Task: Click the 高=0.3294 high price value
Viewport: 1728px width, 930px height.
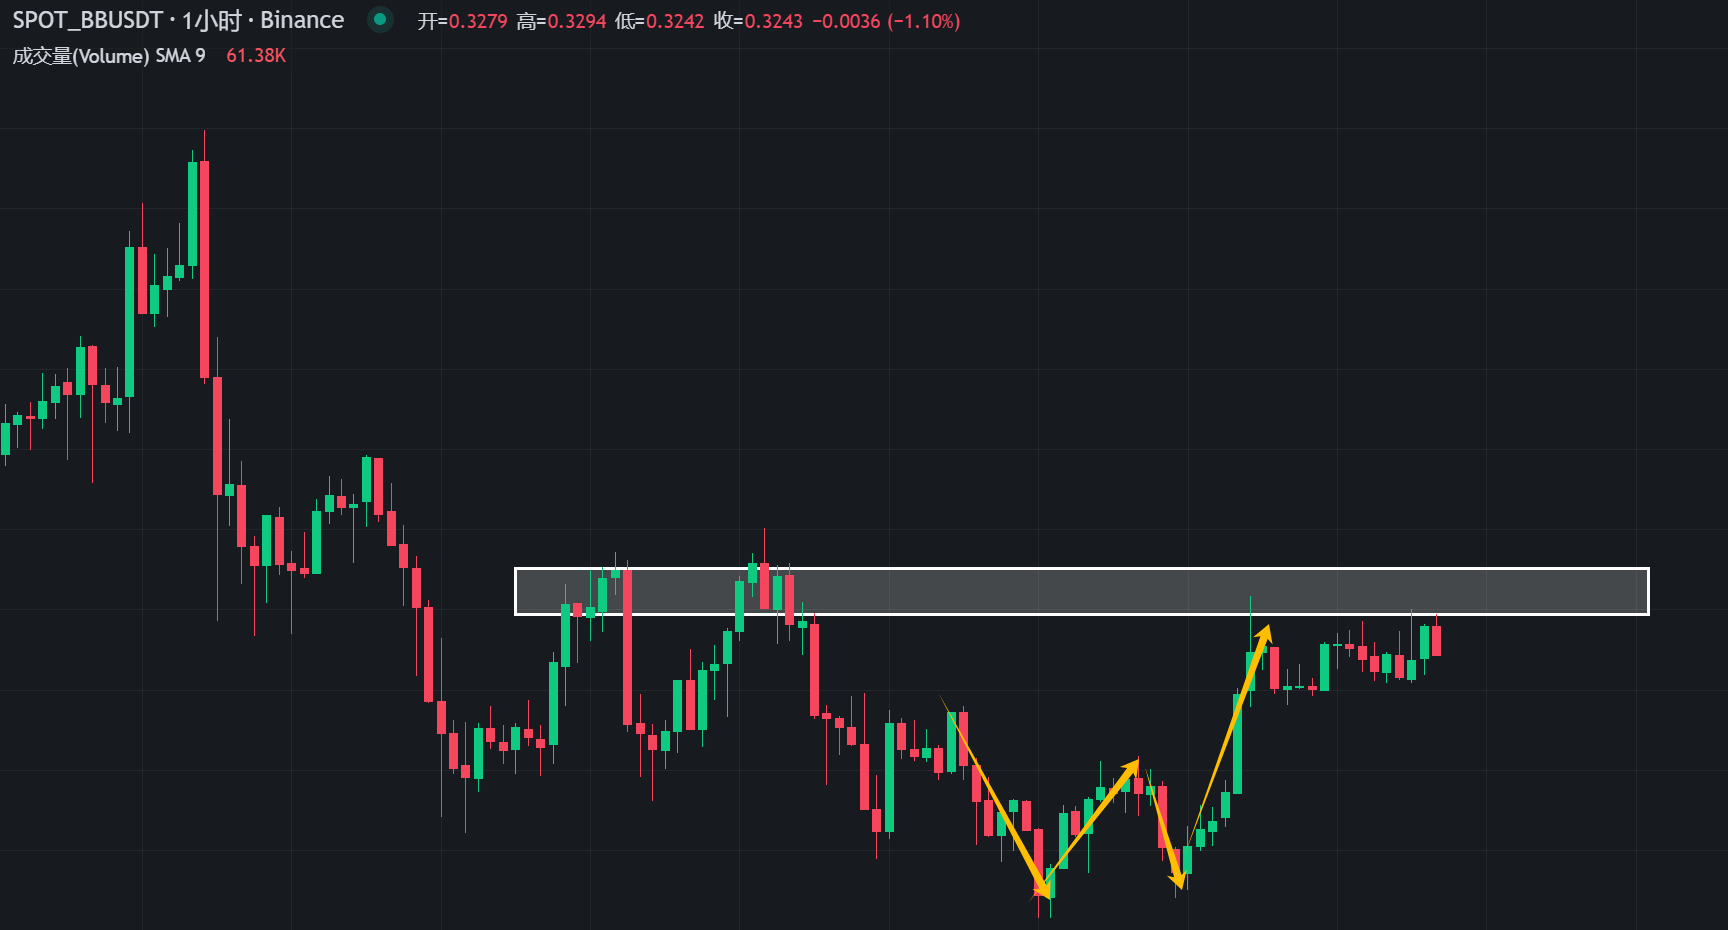Action: 561,21
